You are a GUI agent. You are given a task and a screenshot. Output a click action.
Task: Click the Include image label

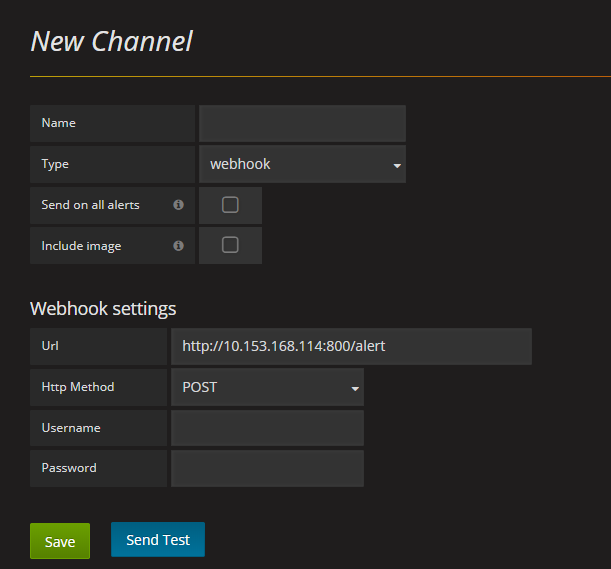point(81,246)
